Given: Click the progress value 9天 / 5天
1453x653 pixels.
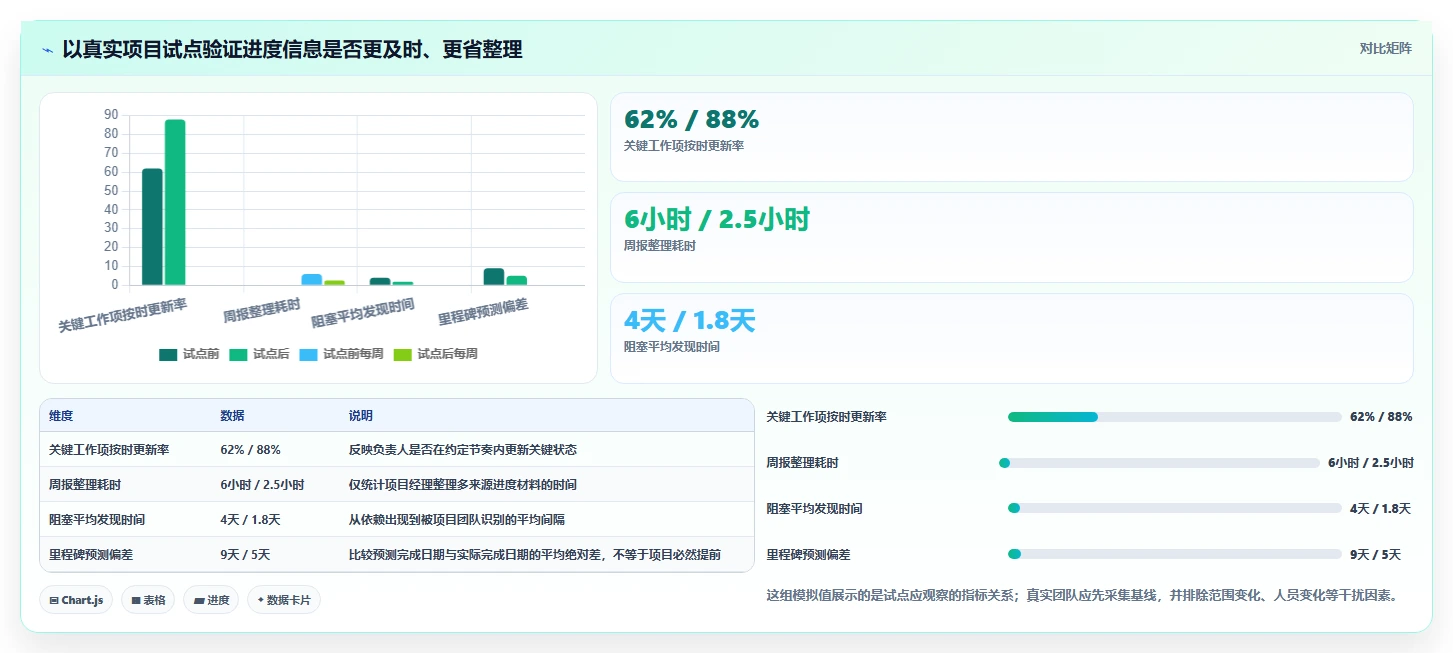Looking at the screenshot, I should 1375,555.
